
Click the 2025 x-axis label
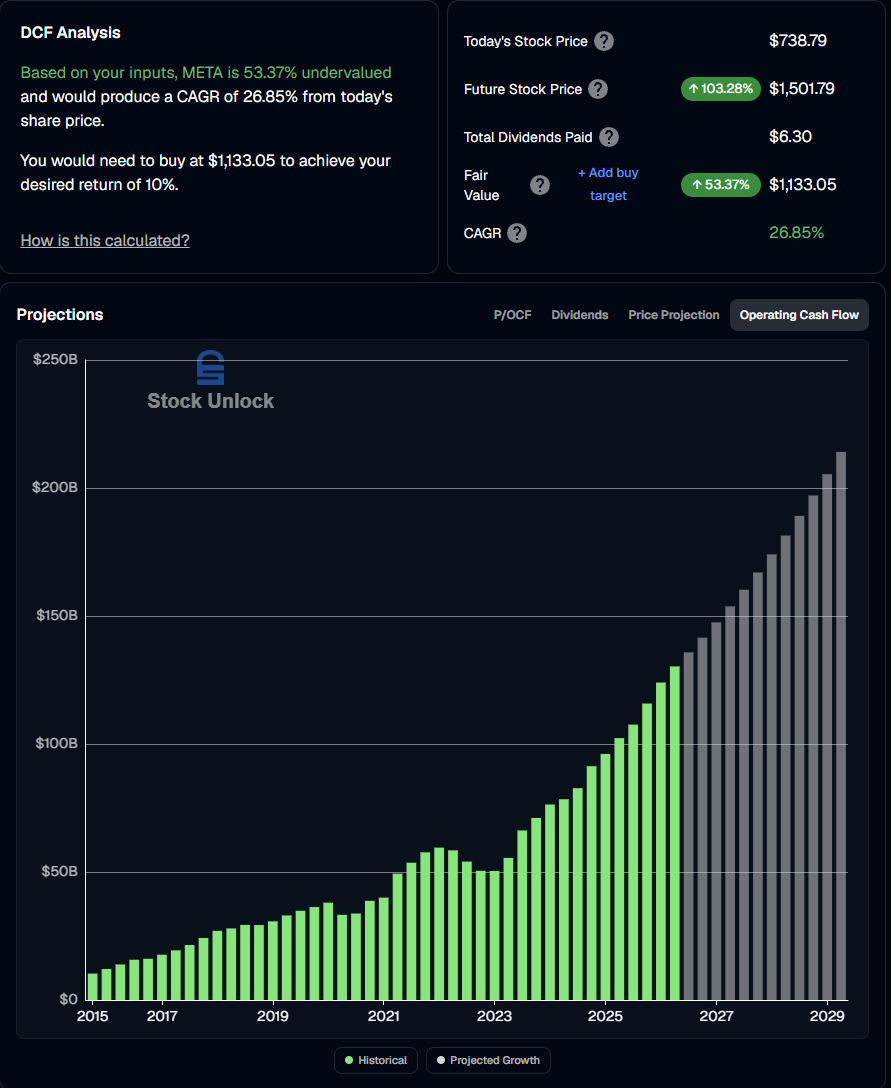605,1017
